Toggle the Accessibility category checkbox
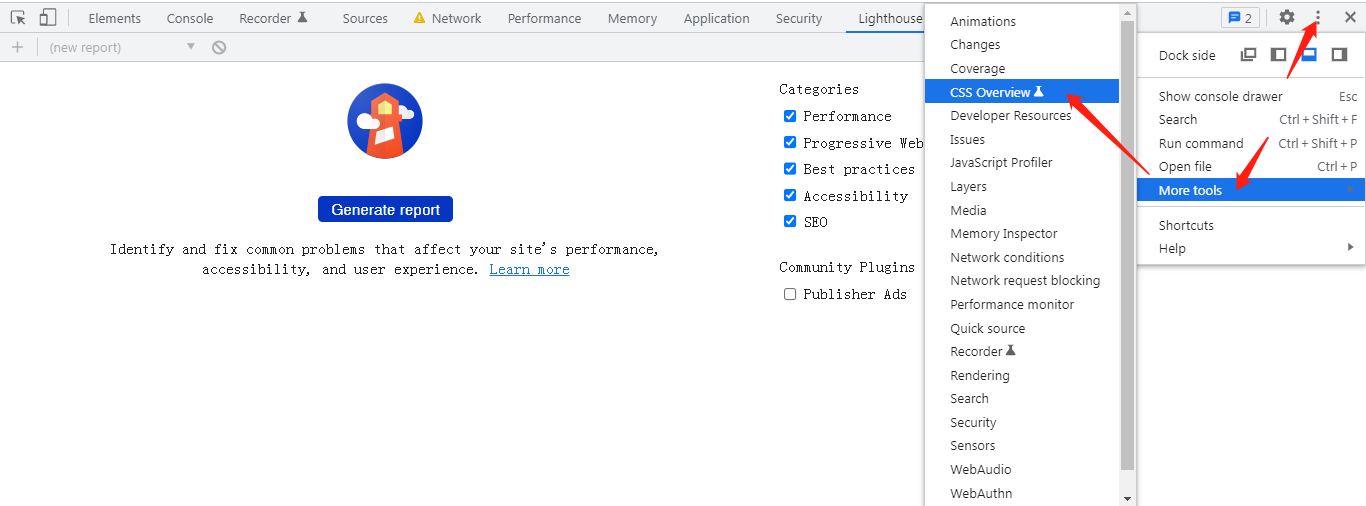The width and height of the screenshot is (1366, 506). point(790,195)
